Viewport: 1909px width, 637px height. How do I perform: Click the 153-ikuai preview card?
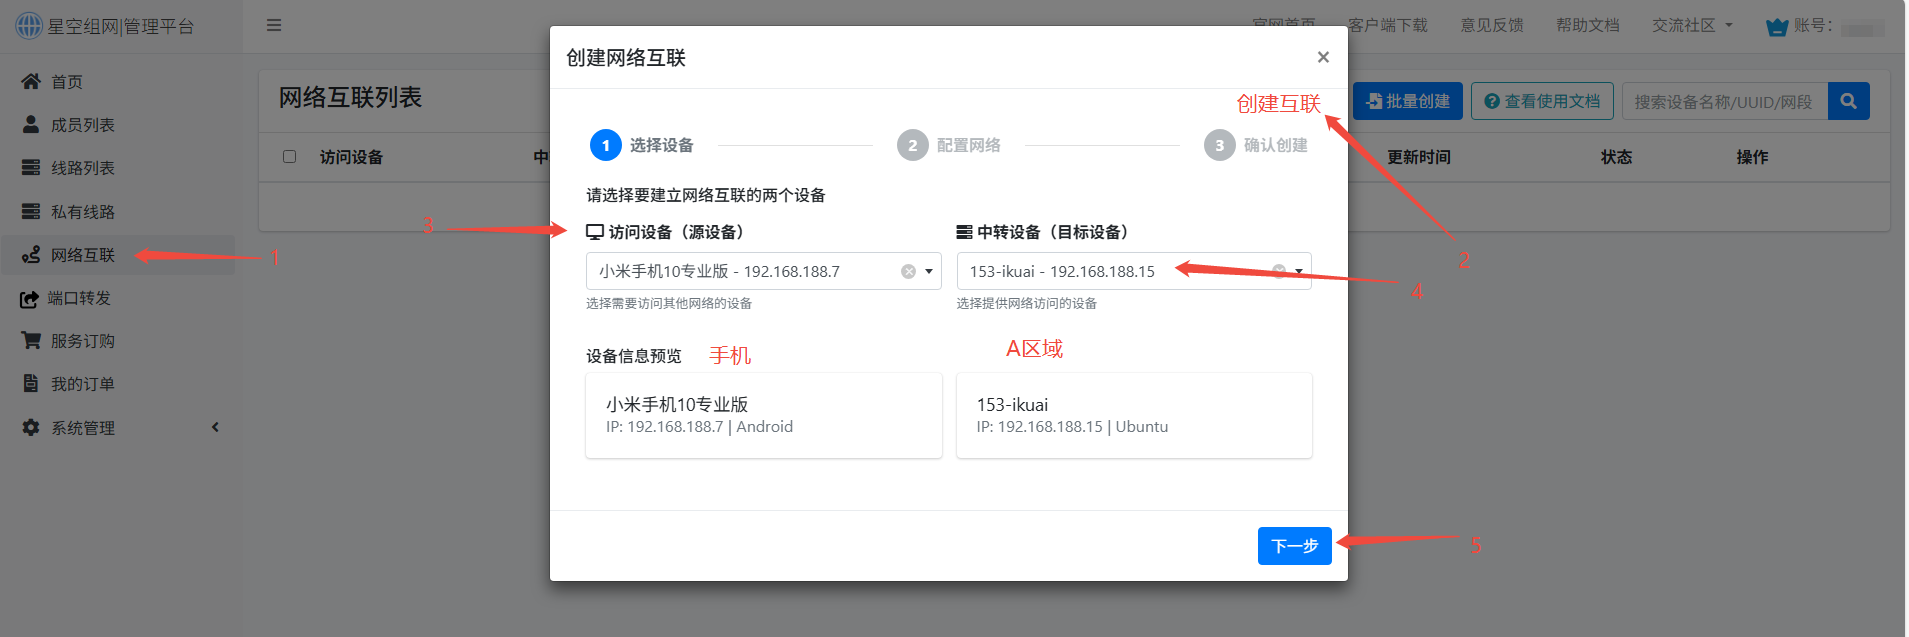1134,416
